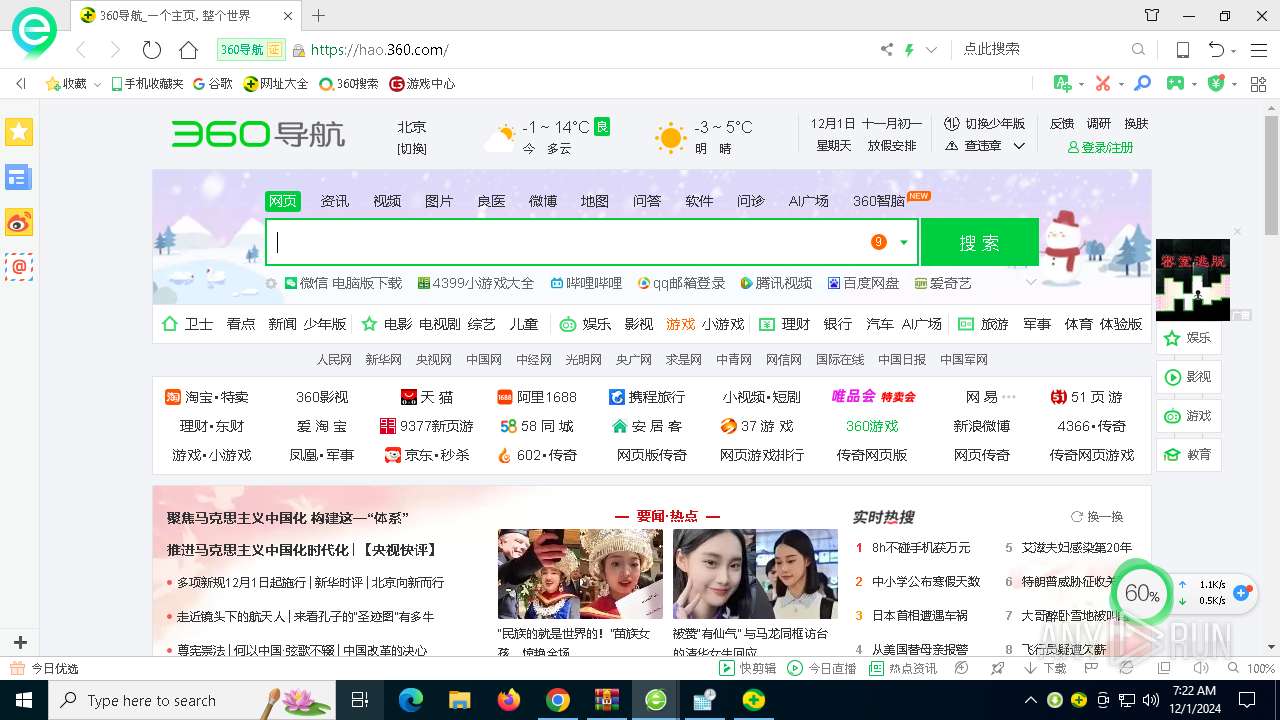Click the scissors screenshot tool icon

pyautogui.click(x=1102, y=84)
